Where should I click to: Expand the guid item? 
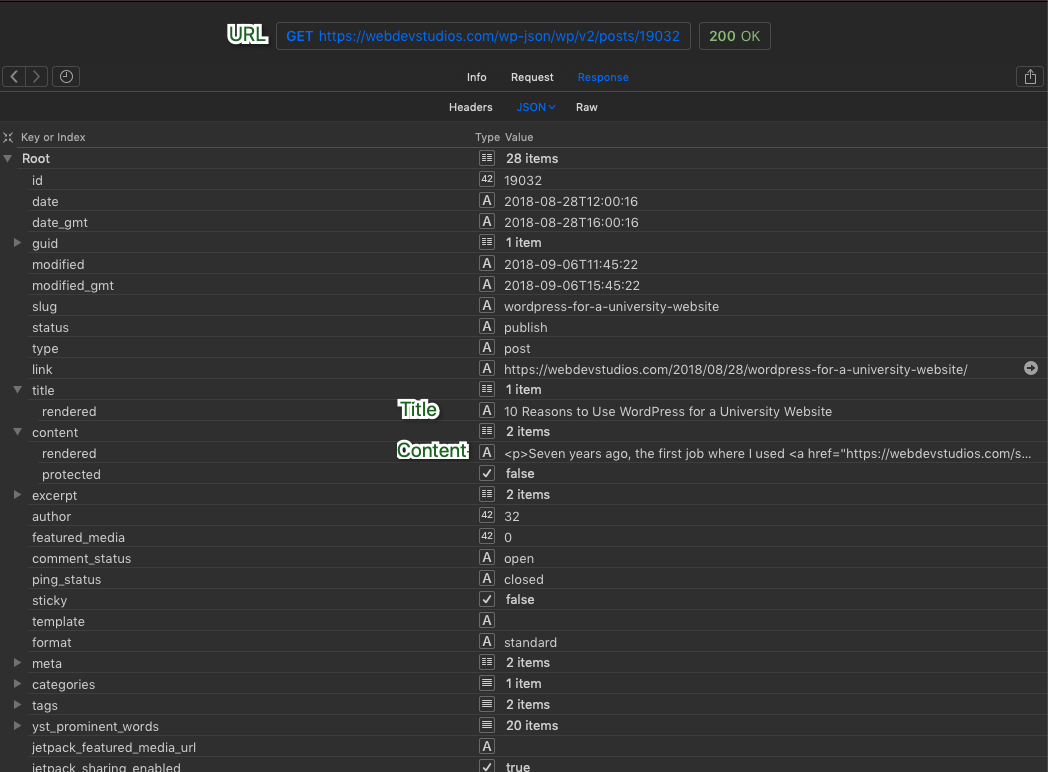[17, 242]
